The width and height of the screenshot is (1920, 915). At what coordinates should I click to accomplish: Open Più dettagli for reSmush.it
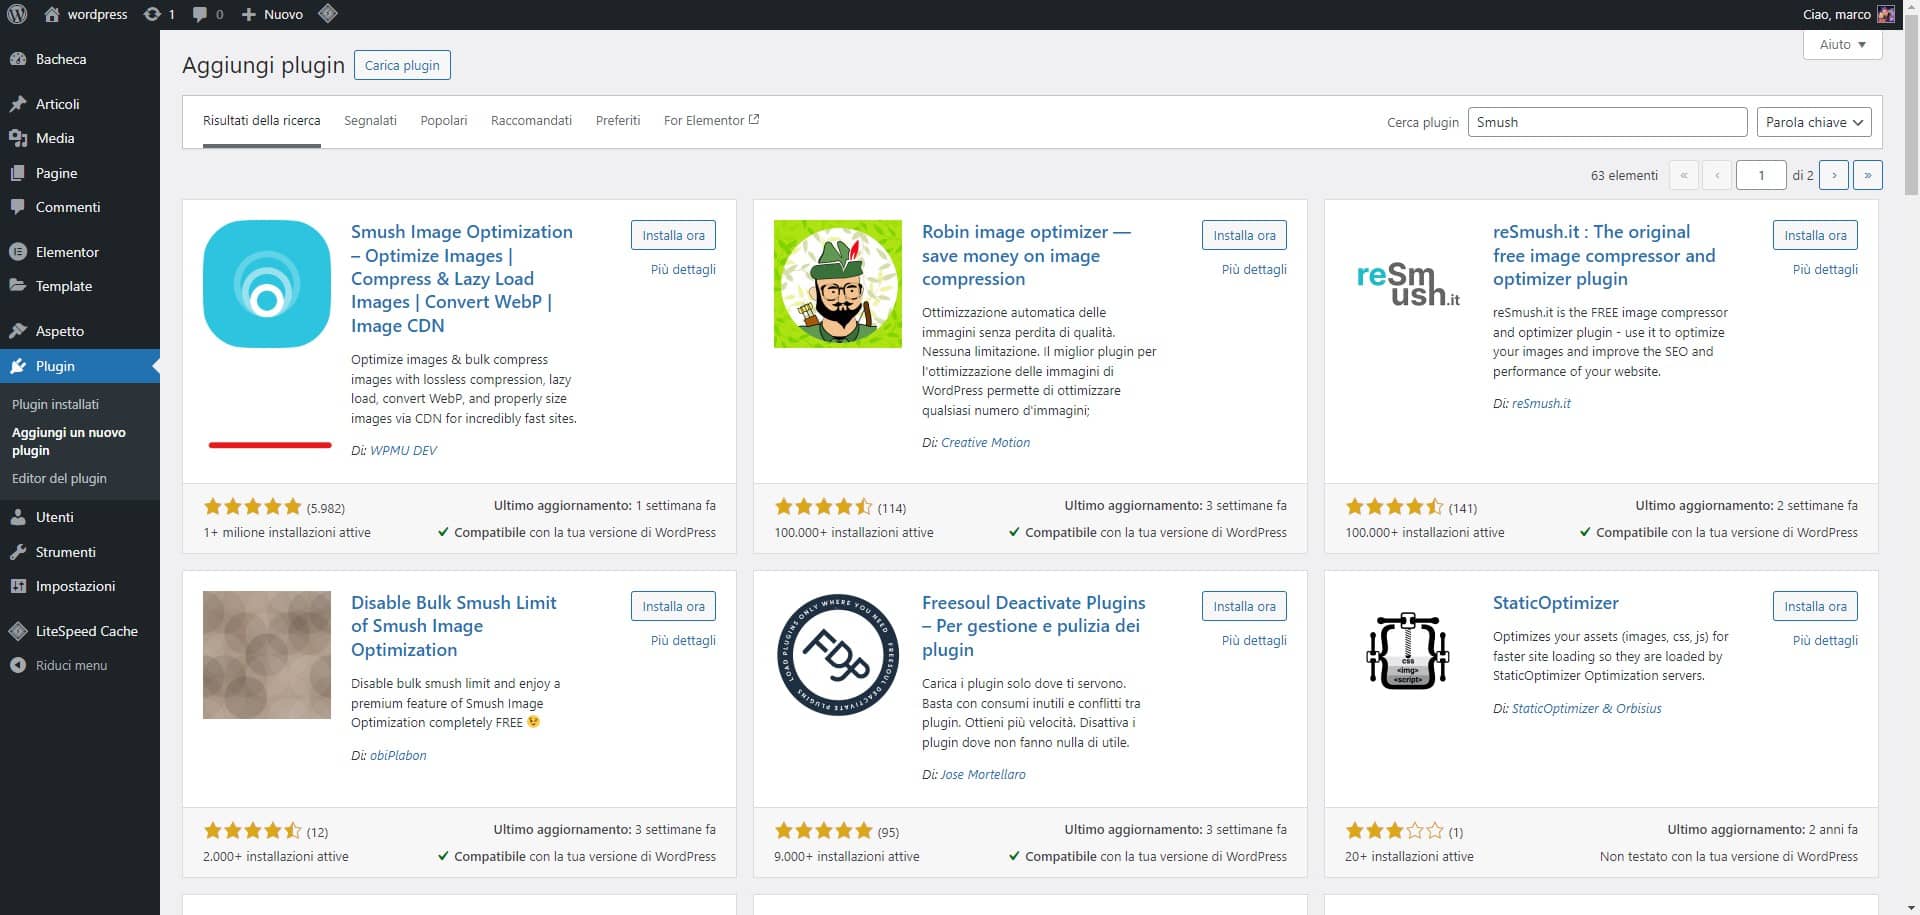[x=1825, y=269]
